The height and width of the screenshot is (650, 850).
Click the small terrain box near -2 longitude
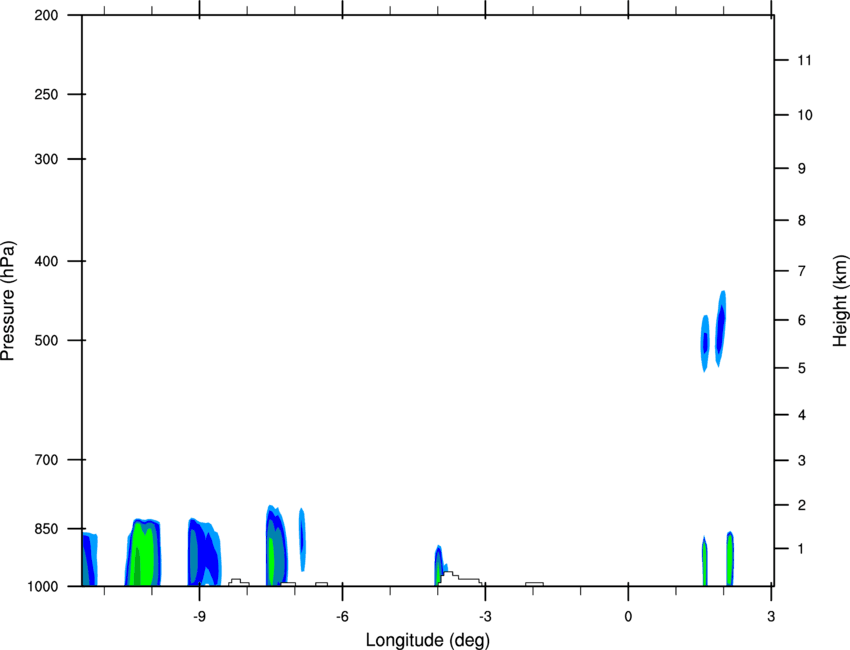point(534,584)
